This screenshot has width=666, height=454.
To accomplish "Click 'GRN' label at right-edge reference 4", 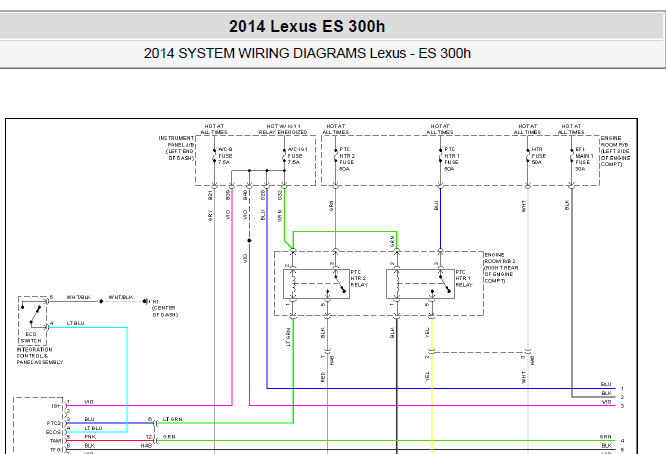I will point(606,437).
